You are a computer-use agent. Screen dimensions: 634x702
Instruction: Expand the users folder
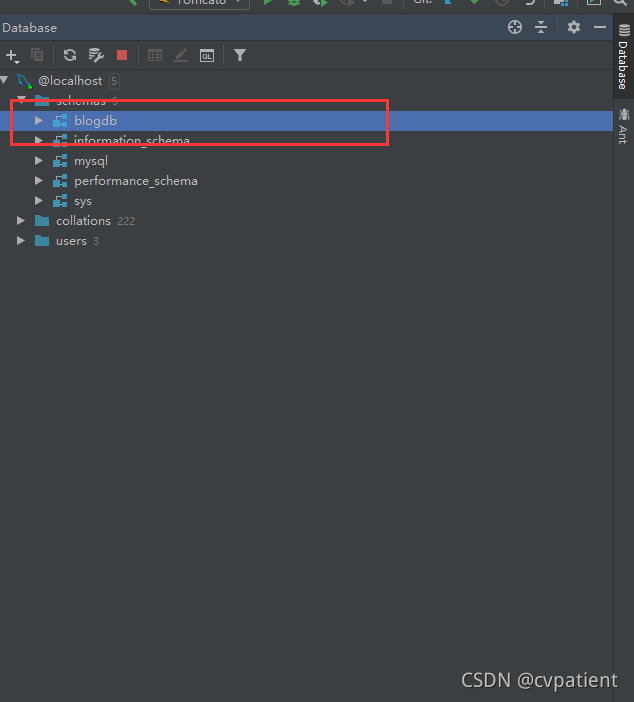(x=21, y=240)
